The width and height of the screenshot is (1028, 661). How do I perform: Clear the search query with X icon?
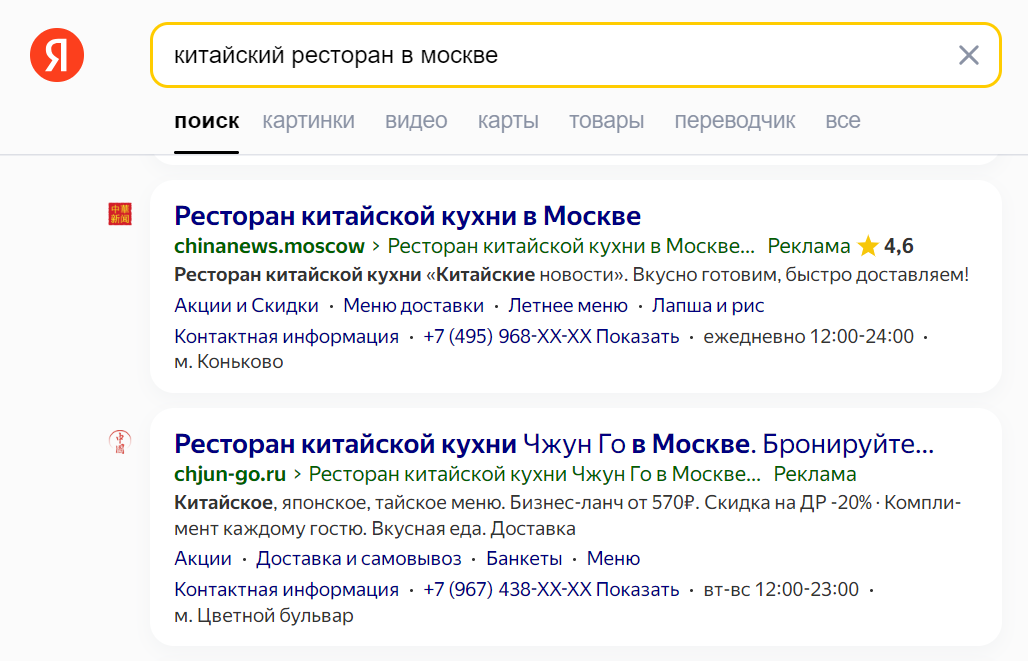pyautogui.click(x=968, y=55)
